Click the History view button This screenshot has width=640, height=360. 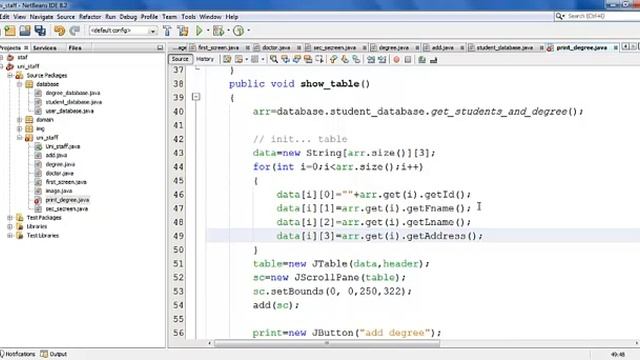point(204,59)
